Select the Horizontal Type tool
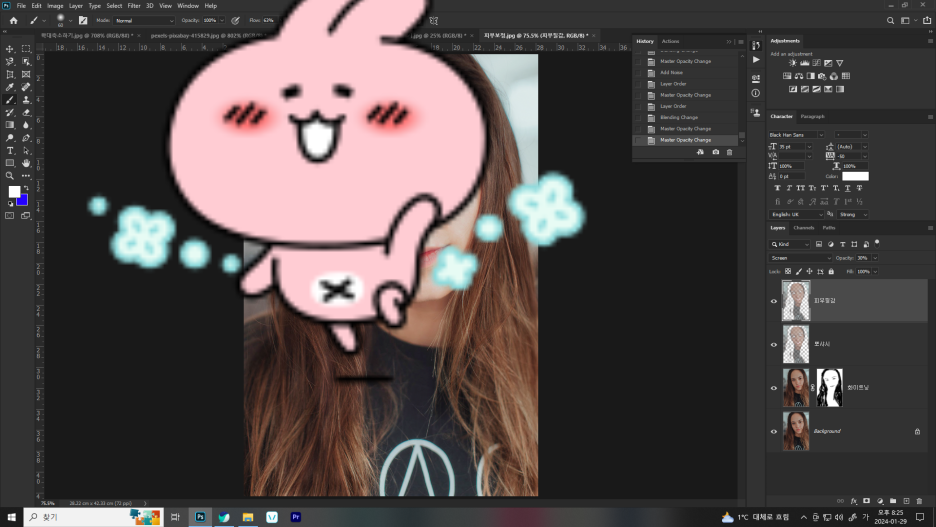 point(10,150)
